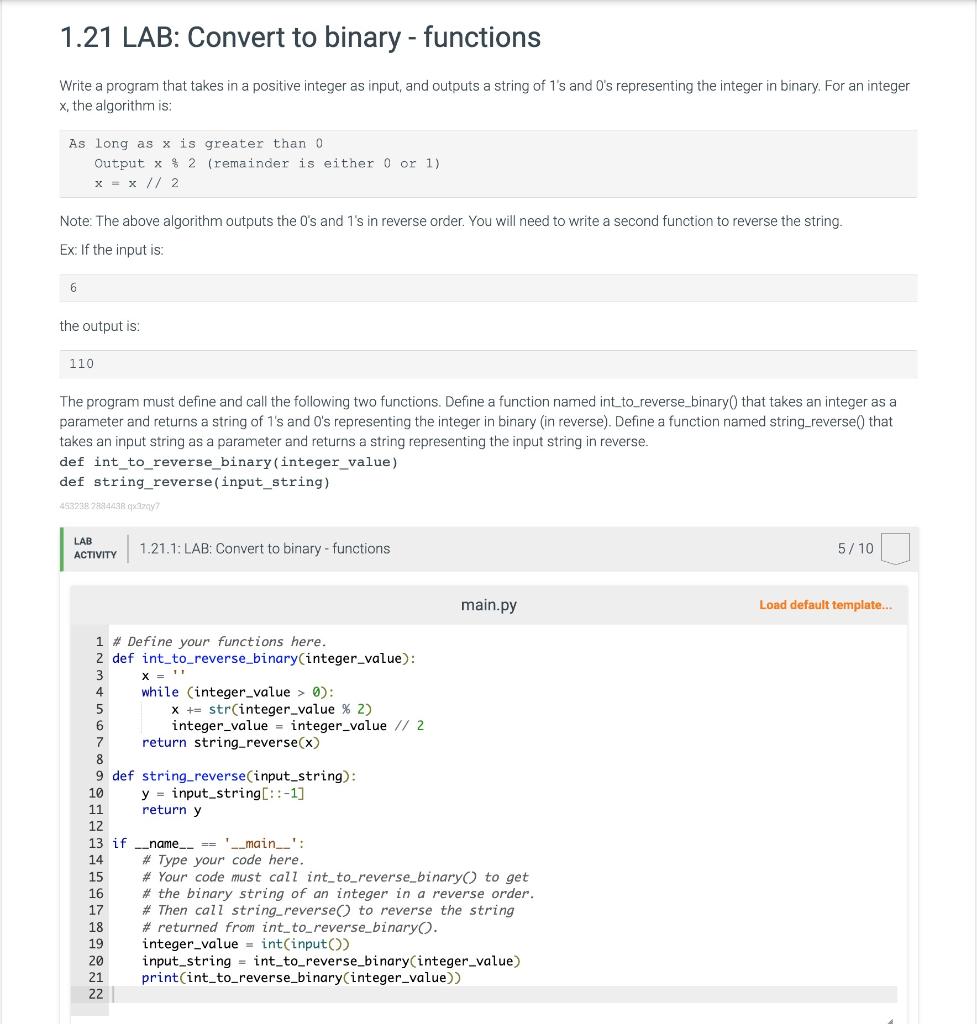
Task: Click the bookmark flag next to 5/10 score
Action: click(896, 547)
